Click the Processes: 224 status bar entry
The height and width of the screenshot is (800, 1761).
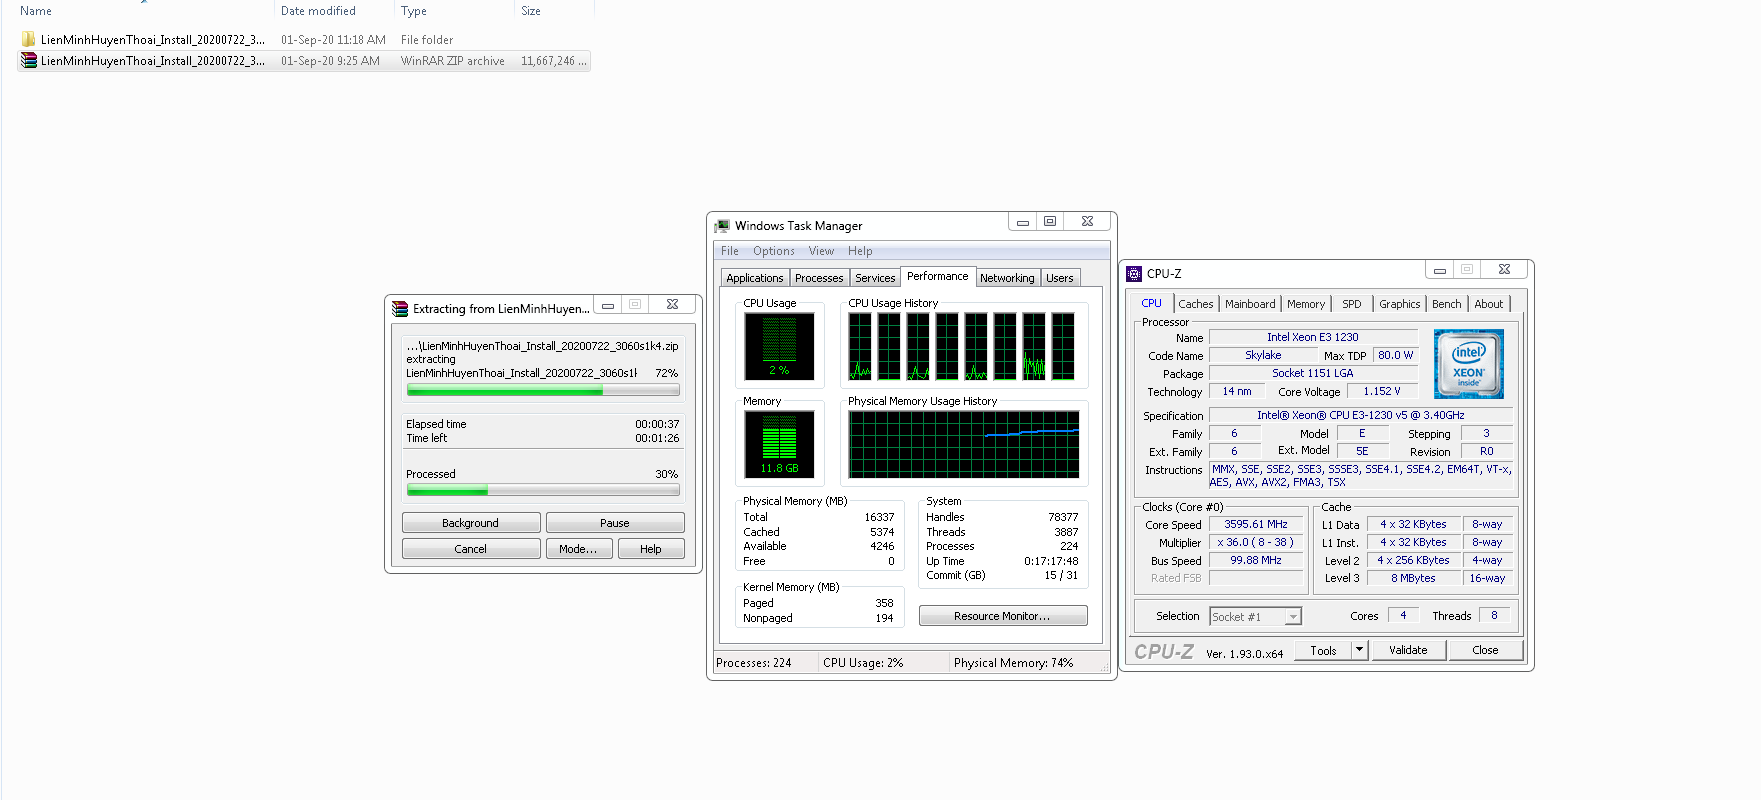[754, 663]
